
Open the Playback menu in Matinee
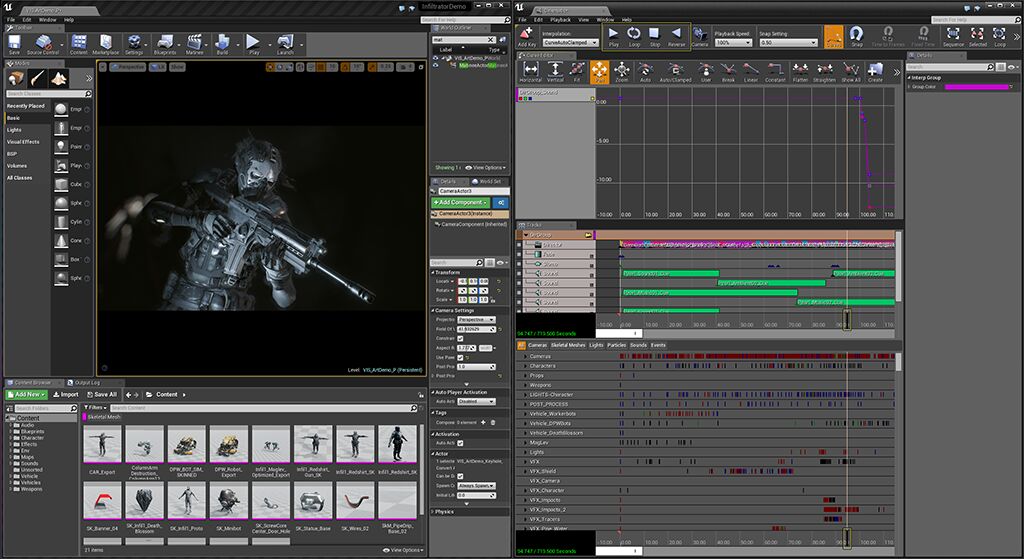pyautogui.click(x=561, y=19)
